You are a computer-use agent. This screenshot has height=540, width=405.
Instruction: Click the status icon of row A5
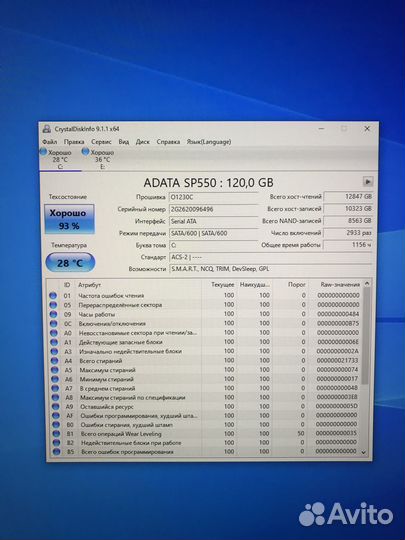(x=55, y=370)
